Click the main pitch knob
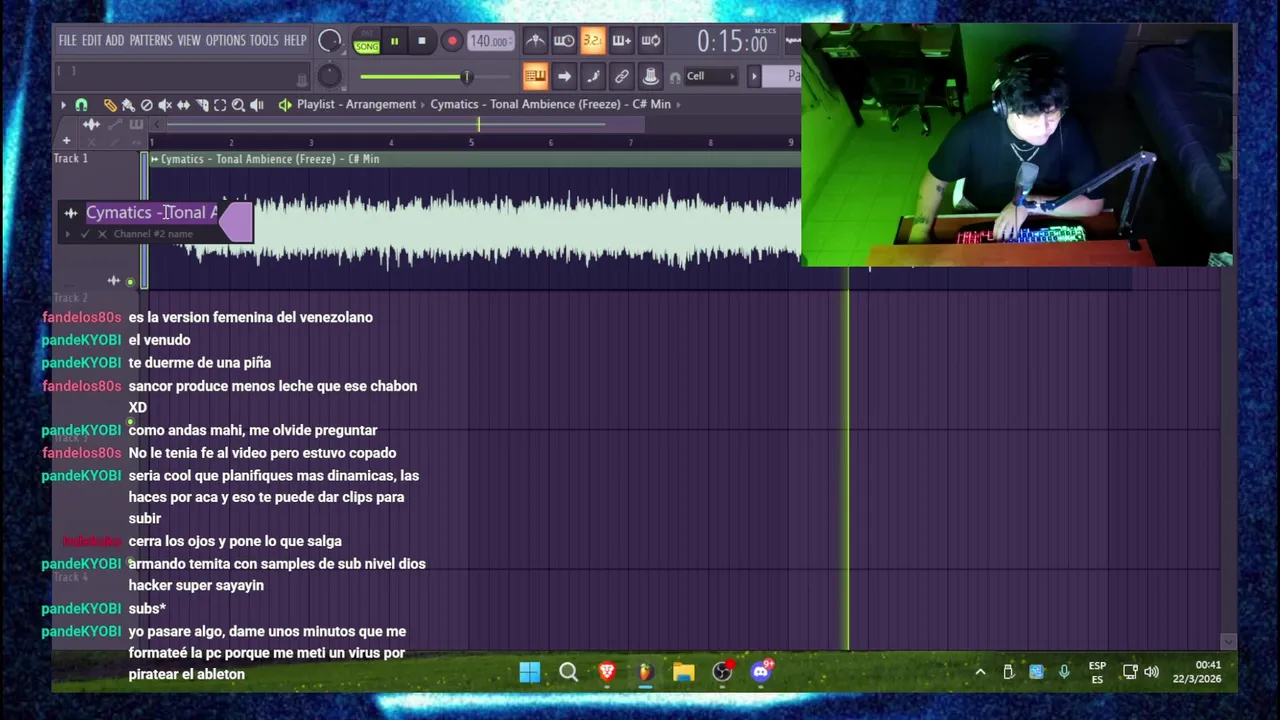Viewport: 1280px width, 720px height. point(329,76)
